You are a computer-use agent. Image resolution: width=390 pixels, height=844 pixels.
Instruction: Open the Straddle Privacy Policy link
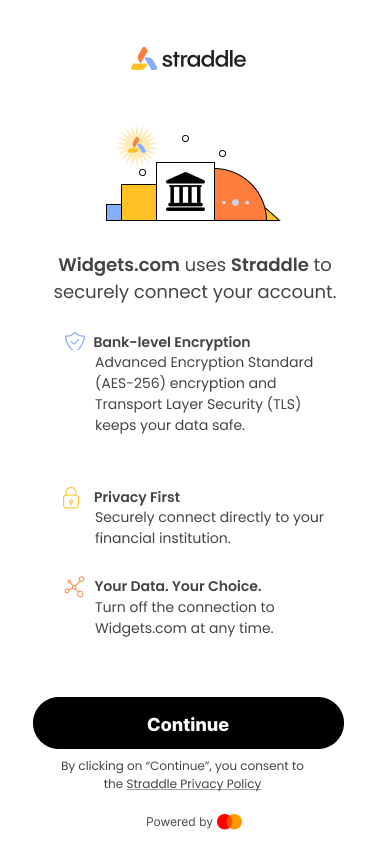(194, 784)
